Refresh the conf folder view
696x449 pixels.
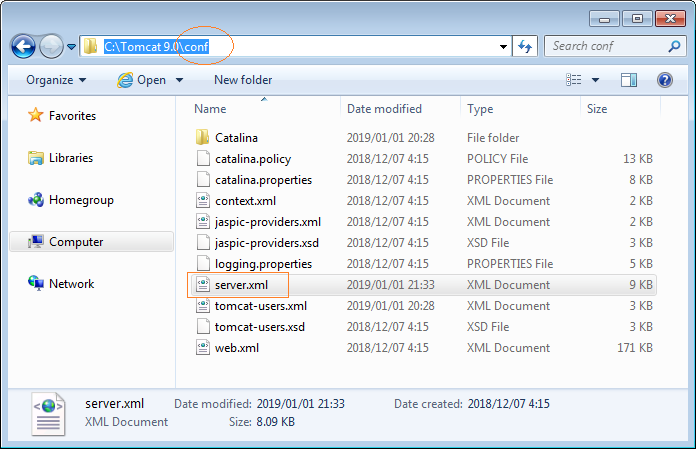525,46
